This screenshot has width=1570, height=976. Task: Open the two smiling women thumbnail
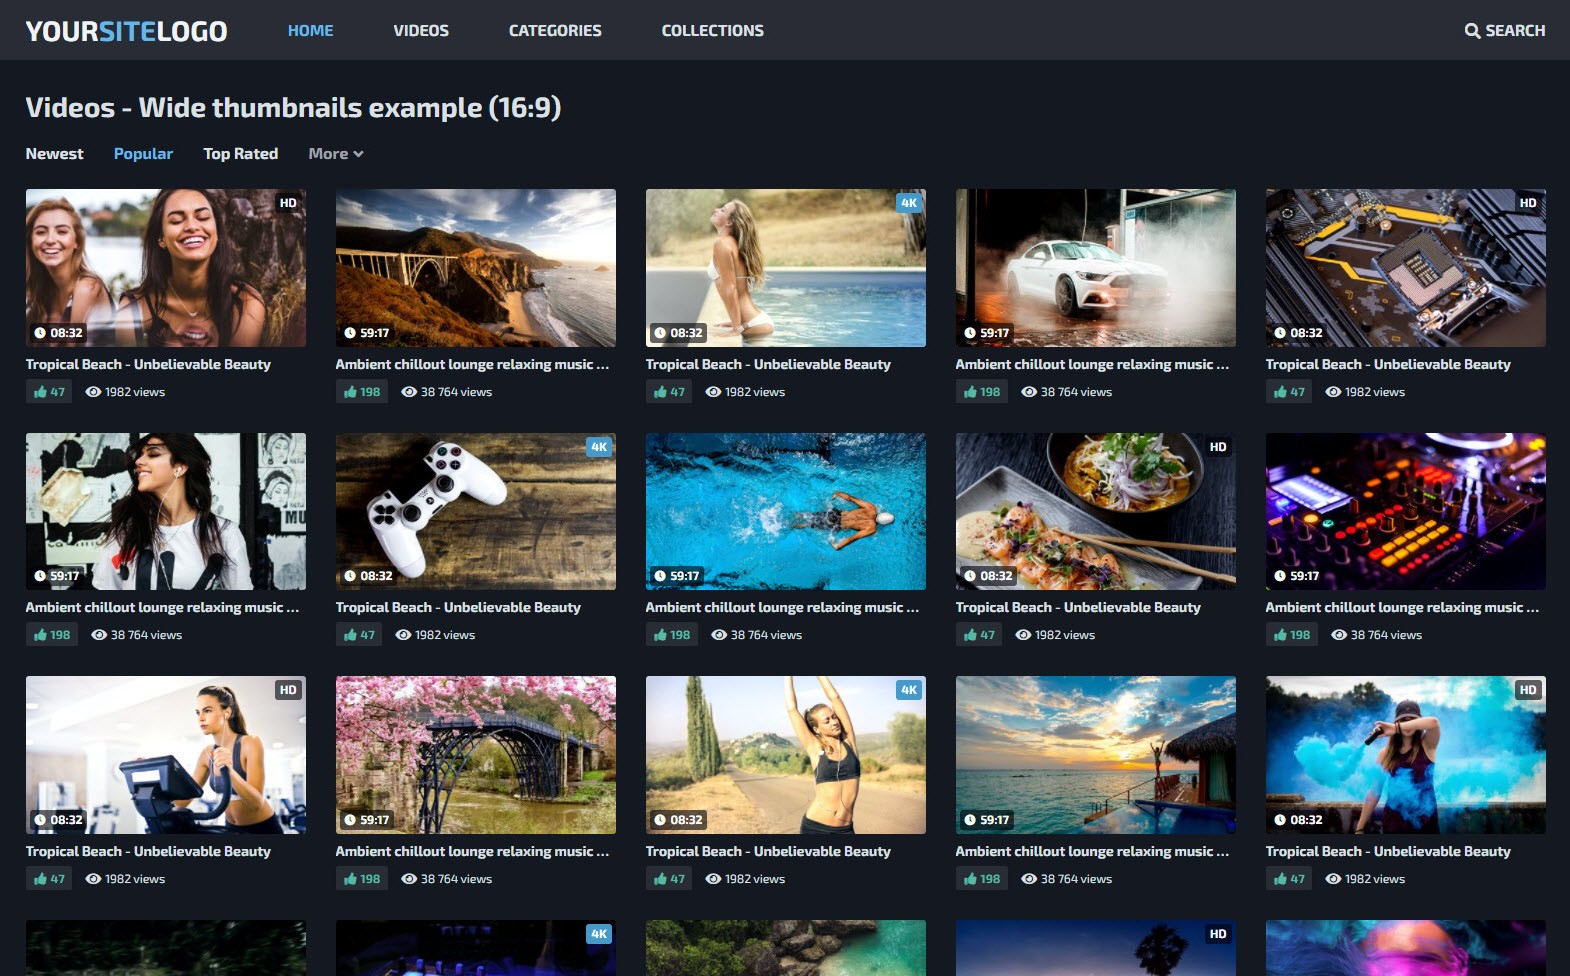(x=166, y=268)
